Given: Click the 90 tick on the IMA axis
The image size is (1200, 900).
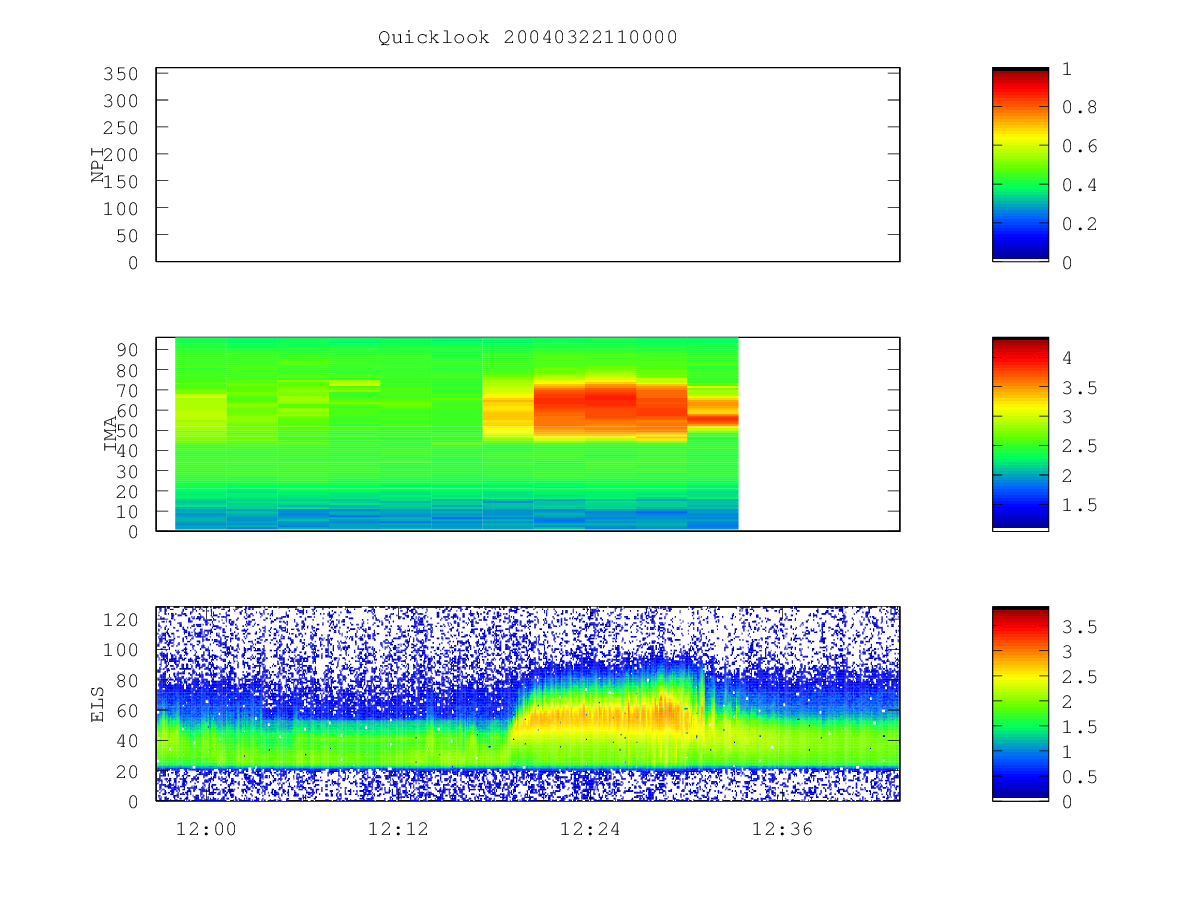Looking at the screenshot, I should (127, 349).
